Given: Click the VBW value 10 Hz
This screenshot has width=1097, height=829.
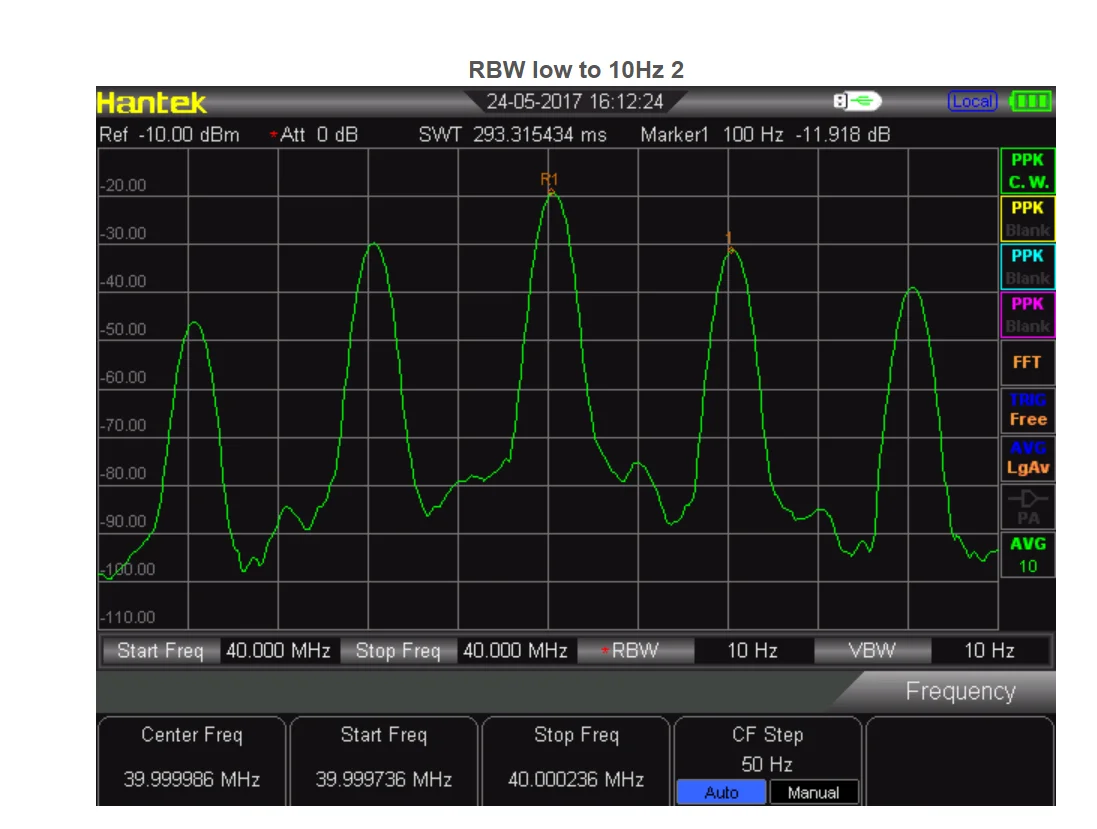Looking at the screenshot, I should (989, 651).
